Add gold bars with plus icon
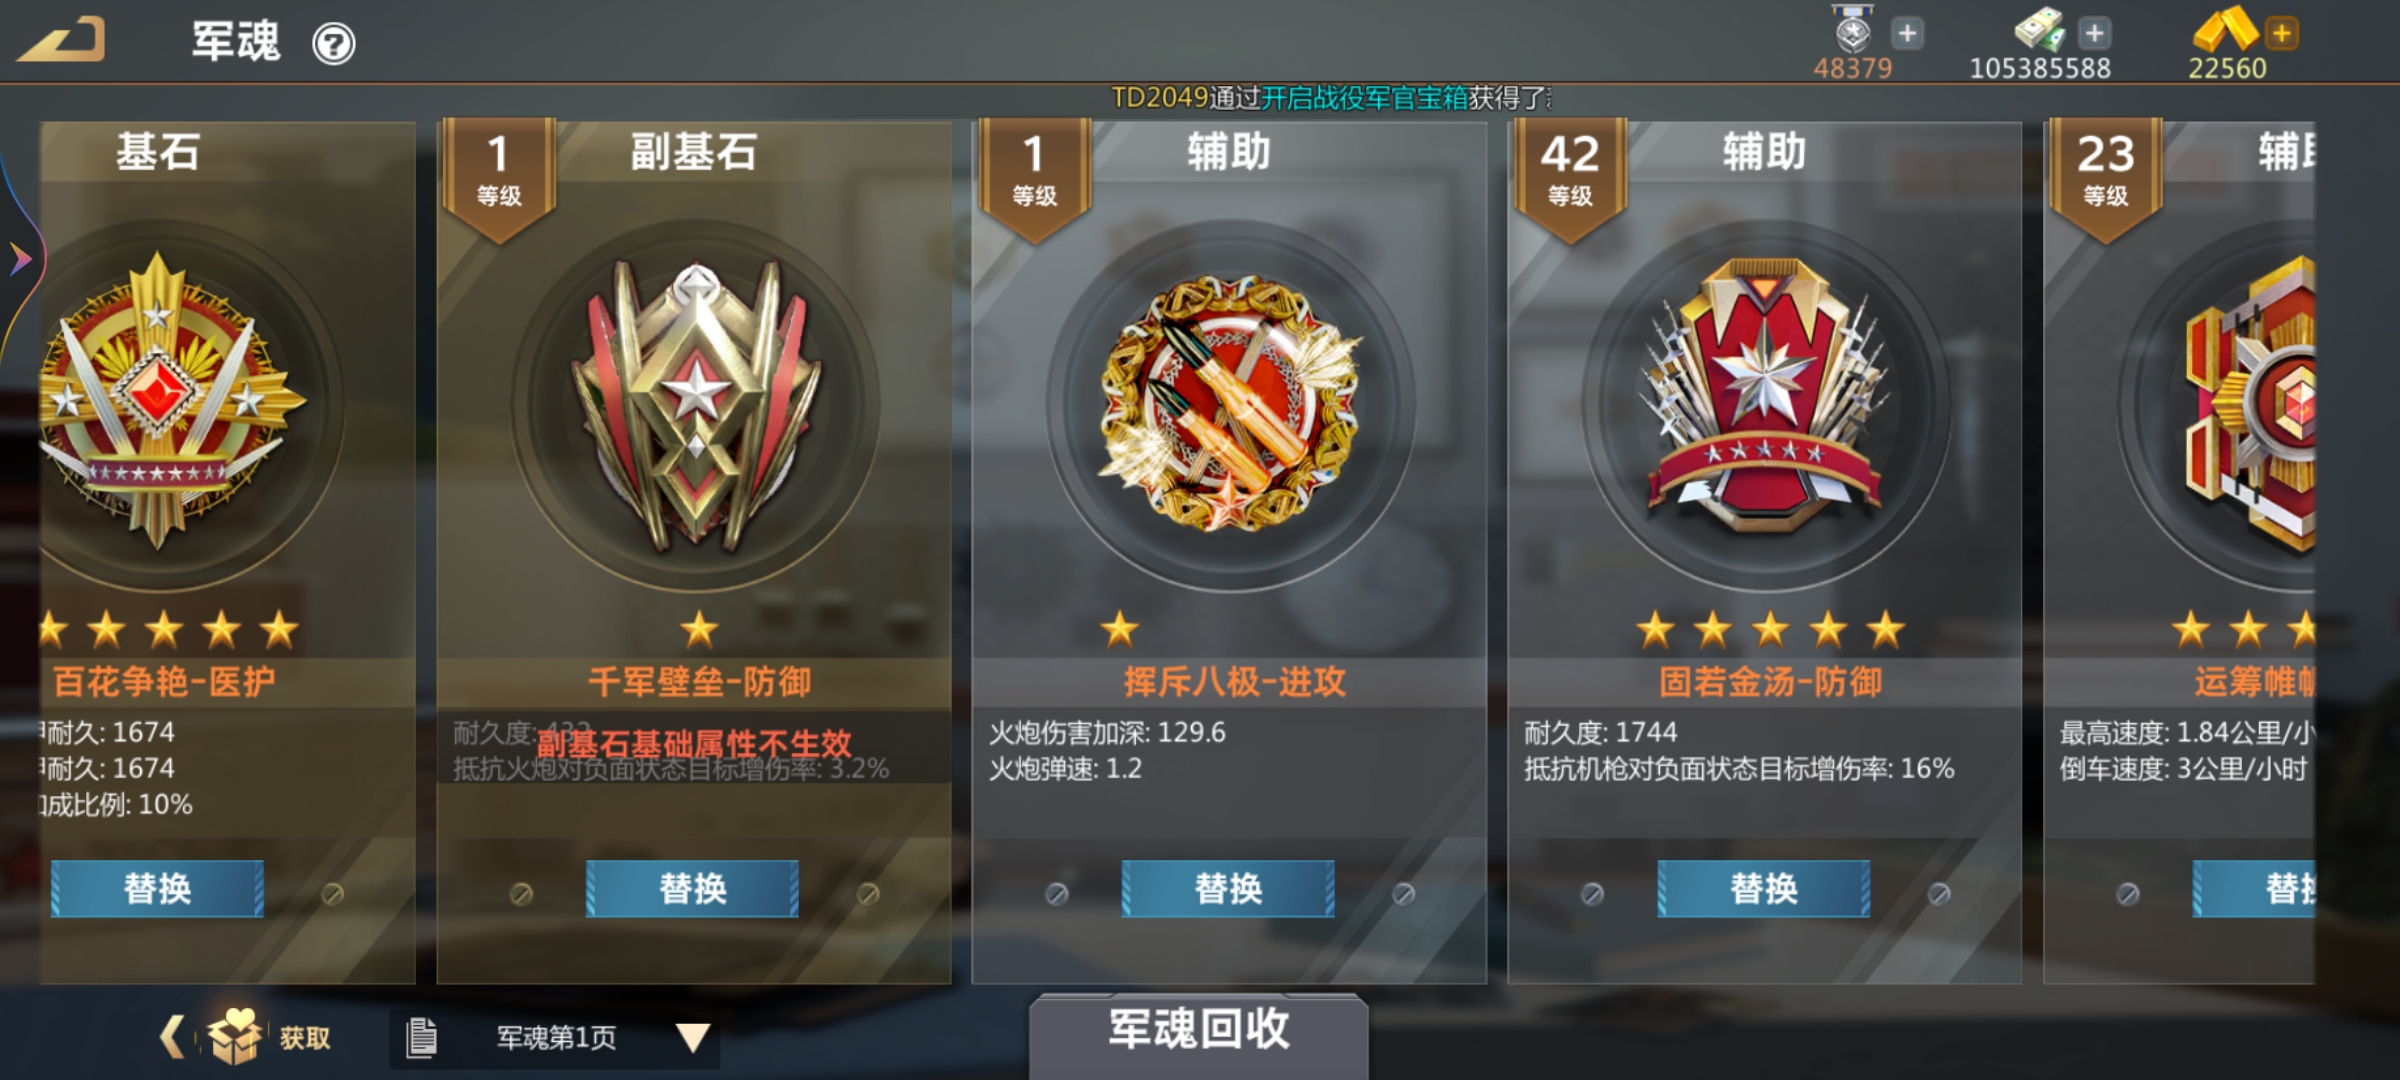Screen dimensions: 2400x1080 2282,33
